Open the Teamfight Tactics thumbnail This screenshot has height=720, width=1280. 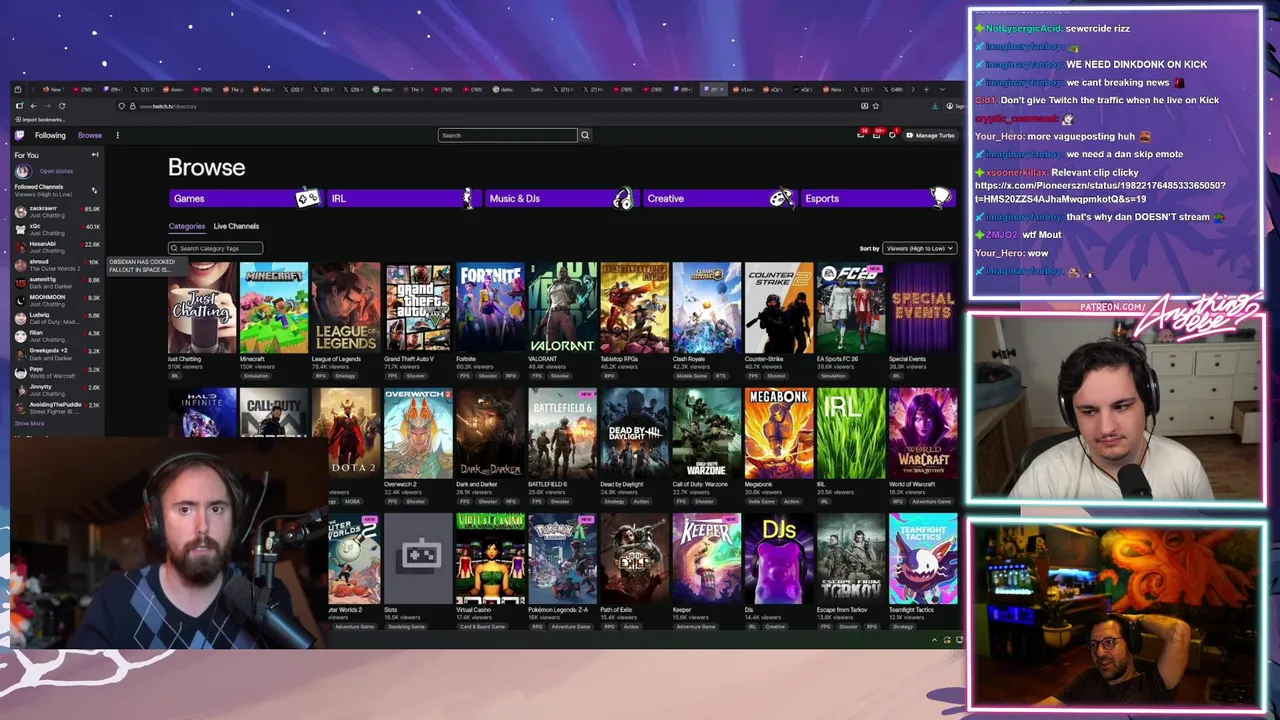922,559
